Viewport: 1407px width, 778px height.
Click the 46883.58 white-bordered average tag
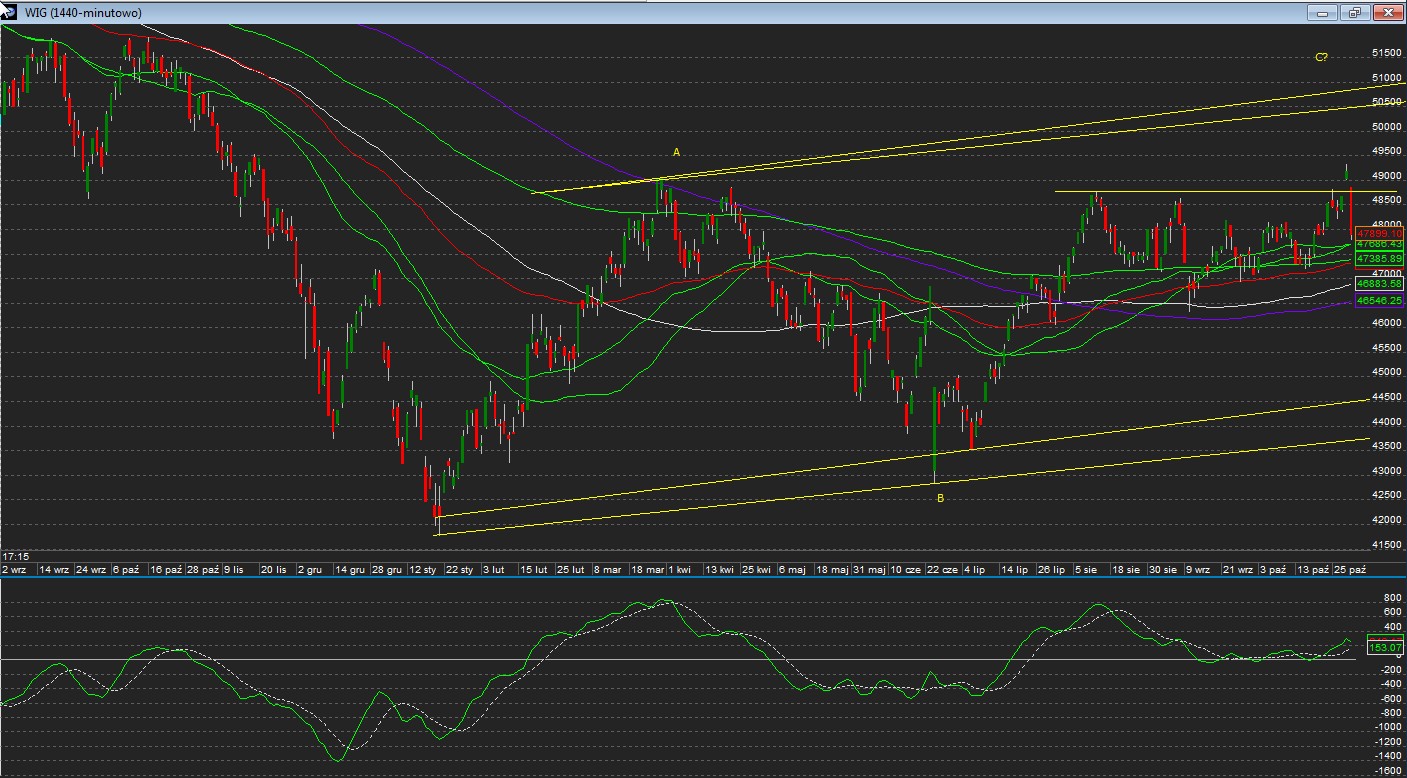coord(1379,284)
